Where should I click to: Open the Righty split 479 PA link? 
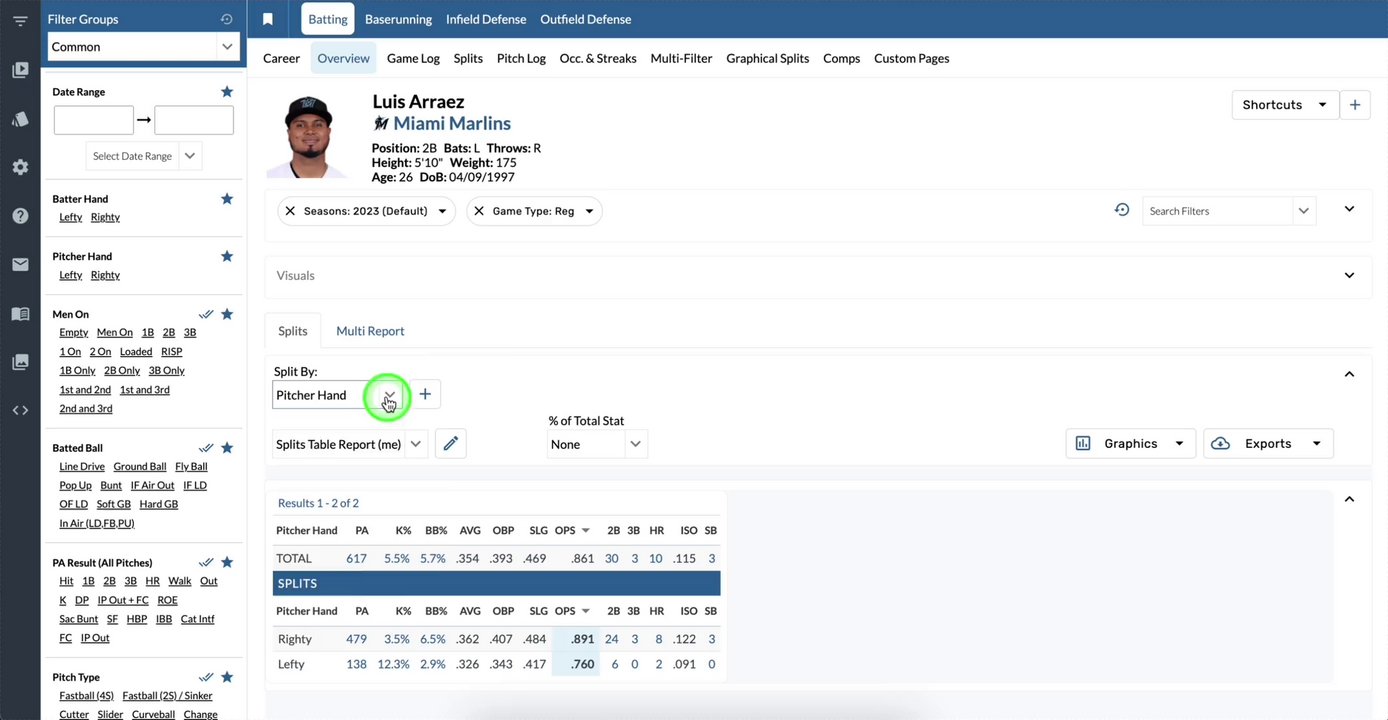coord(356,639)
